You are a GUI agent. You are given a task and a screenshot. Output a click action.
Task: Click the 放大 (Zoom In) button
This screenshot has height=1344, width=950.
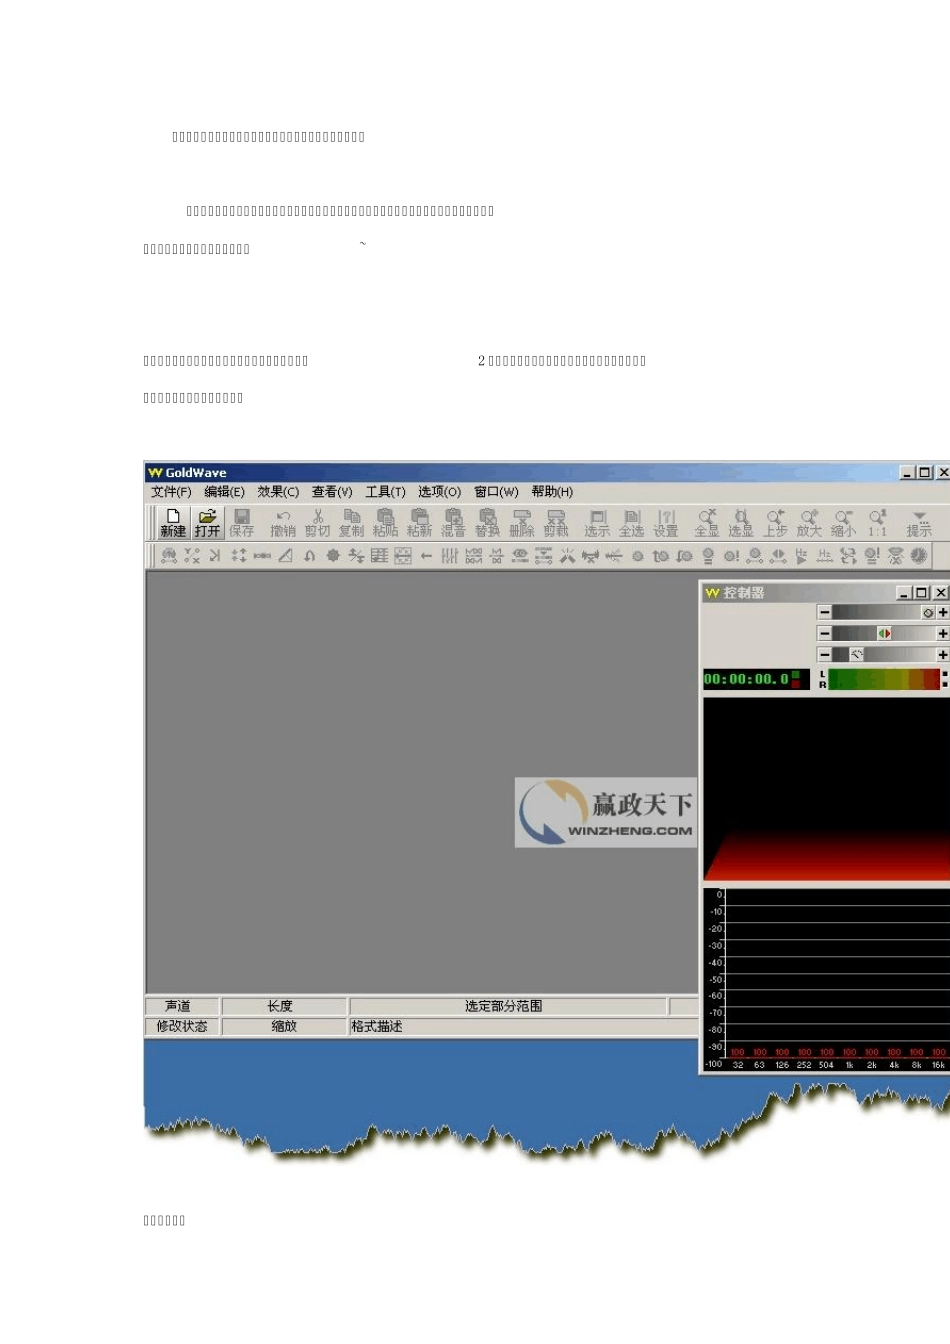pos(809,523)
